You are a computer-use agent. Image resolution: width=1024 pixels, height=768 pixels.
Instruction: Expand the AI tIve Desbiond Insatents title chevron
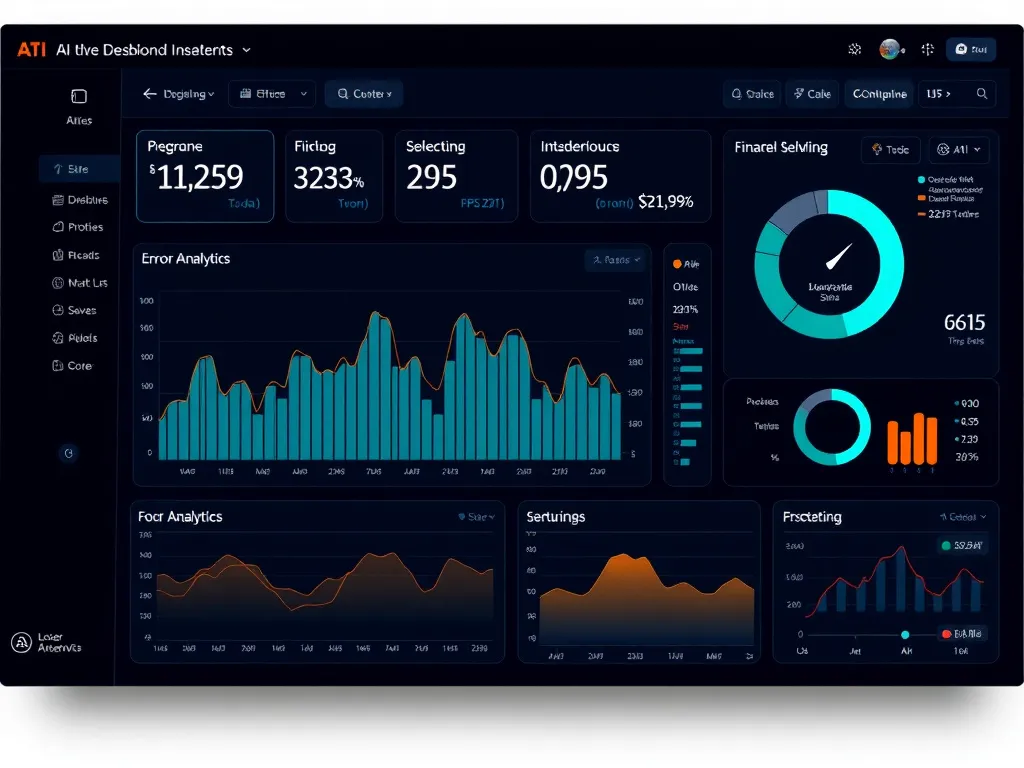[246, 50]
